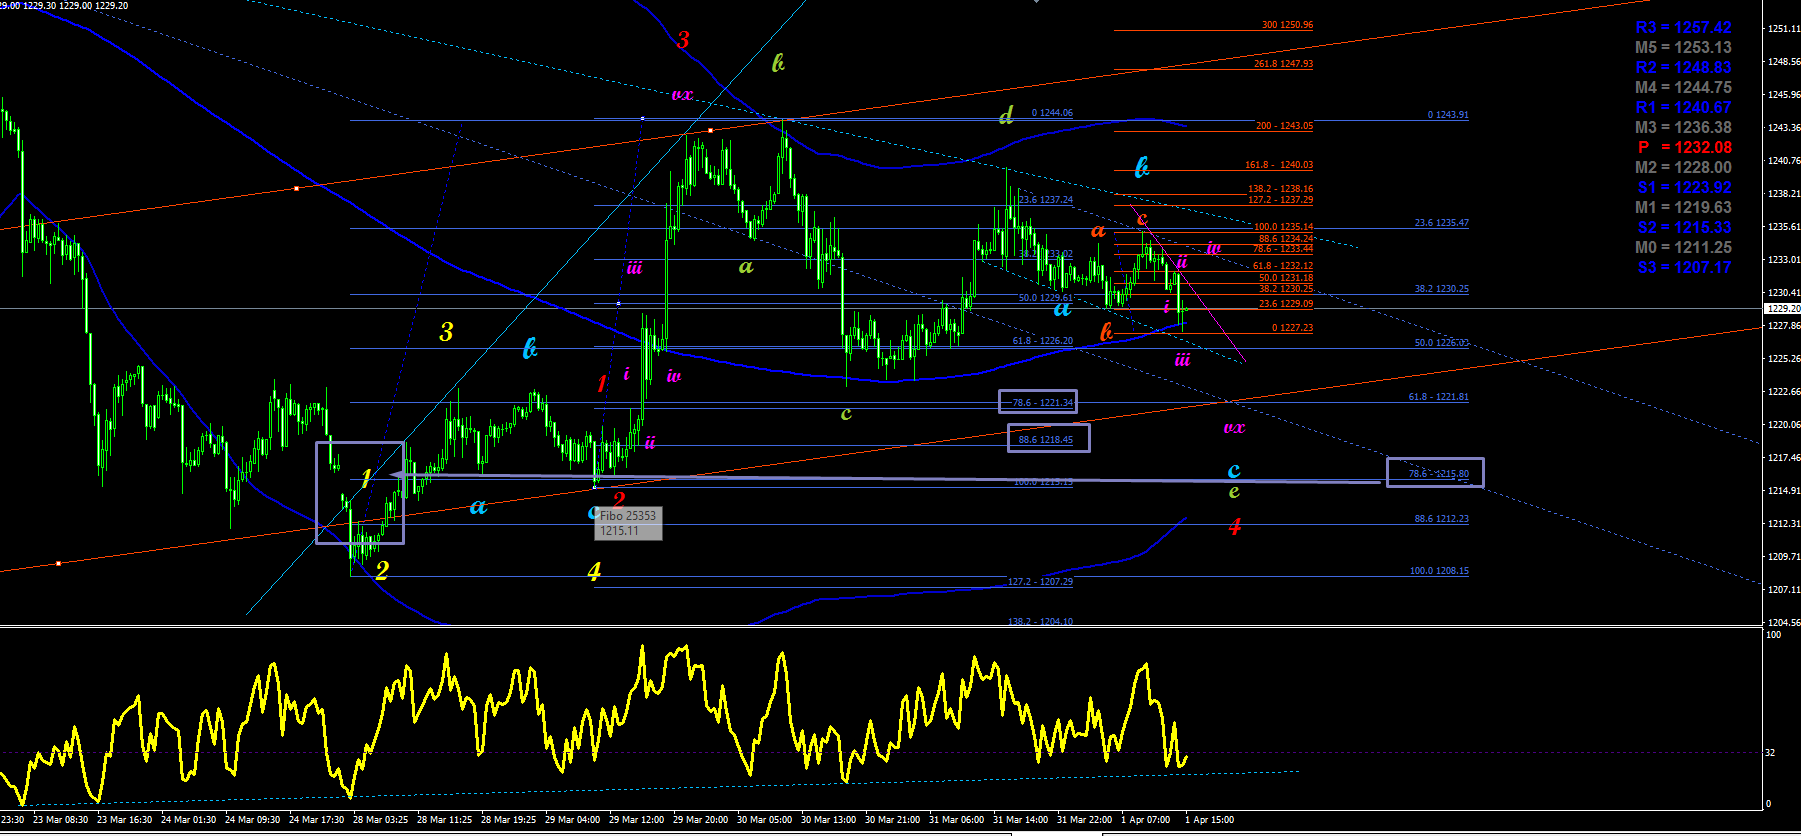Click the R1 = 1240.67 resistance label

click(1683, 108)
